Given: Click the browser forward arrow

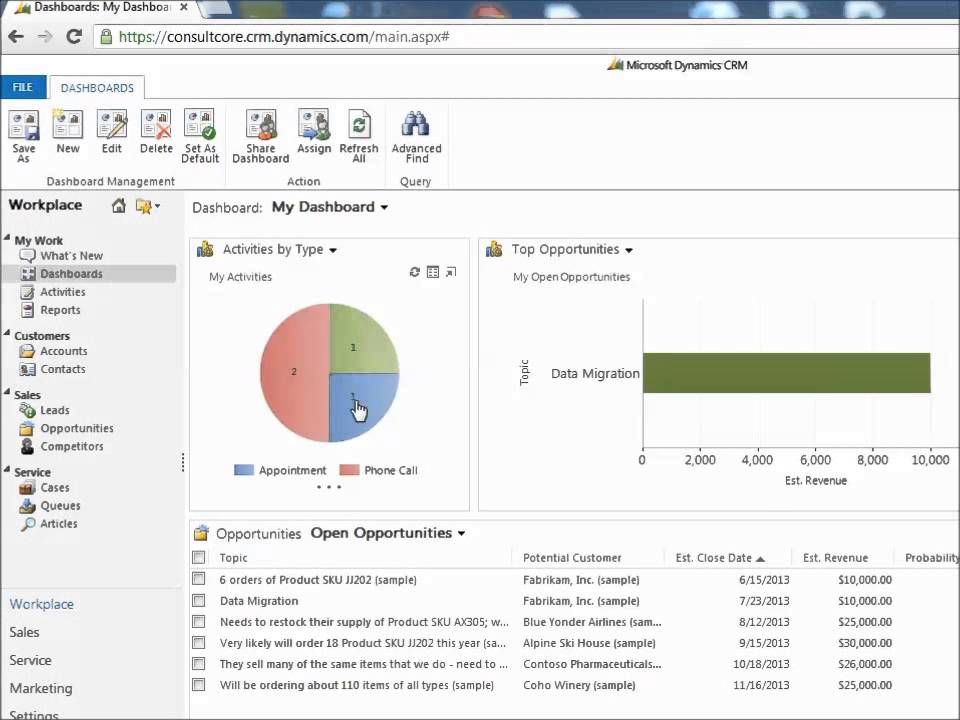Looking at the screenshot, I should click(x=45, y=37).
